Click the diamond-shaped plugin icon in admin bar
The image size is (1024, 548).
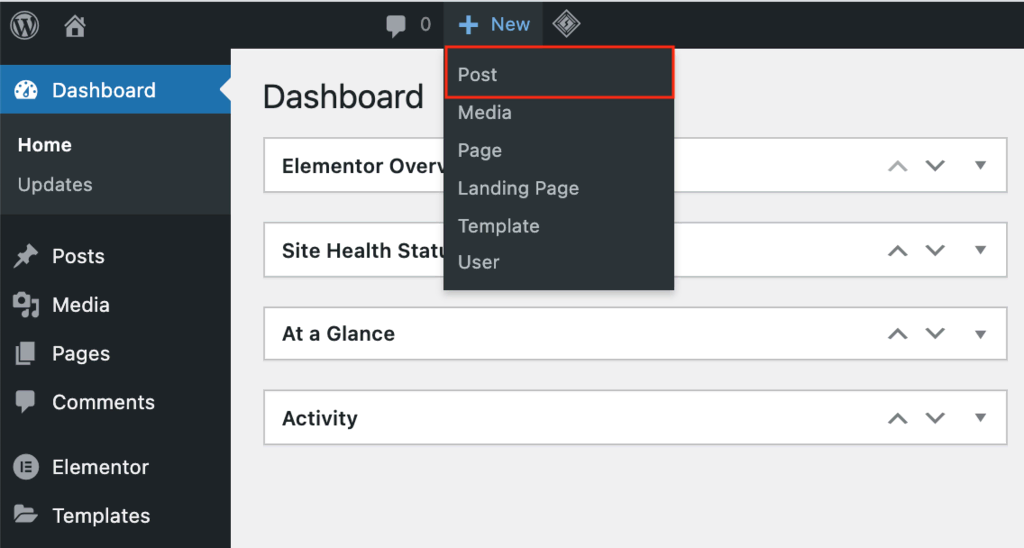point(567,24)
